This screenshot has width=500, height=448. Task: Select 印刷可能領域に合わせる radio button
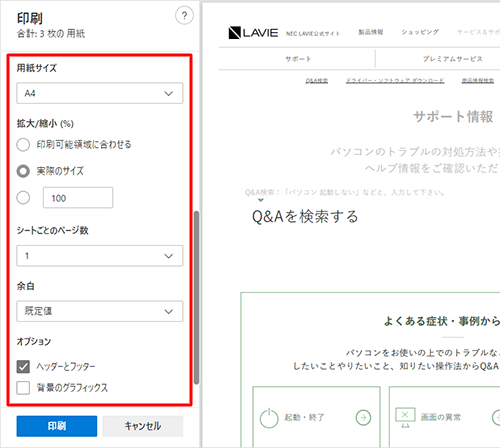[x=23, y=145]
